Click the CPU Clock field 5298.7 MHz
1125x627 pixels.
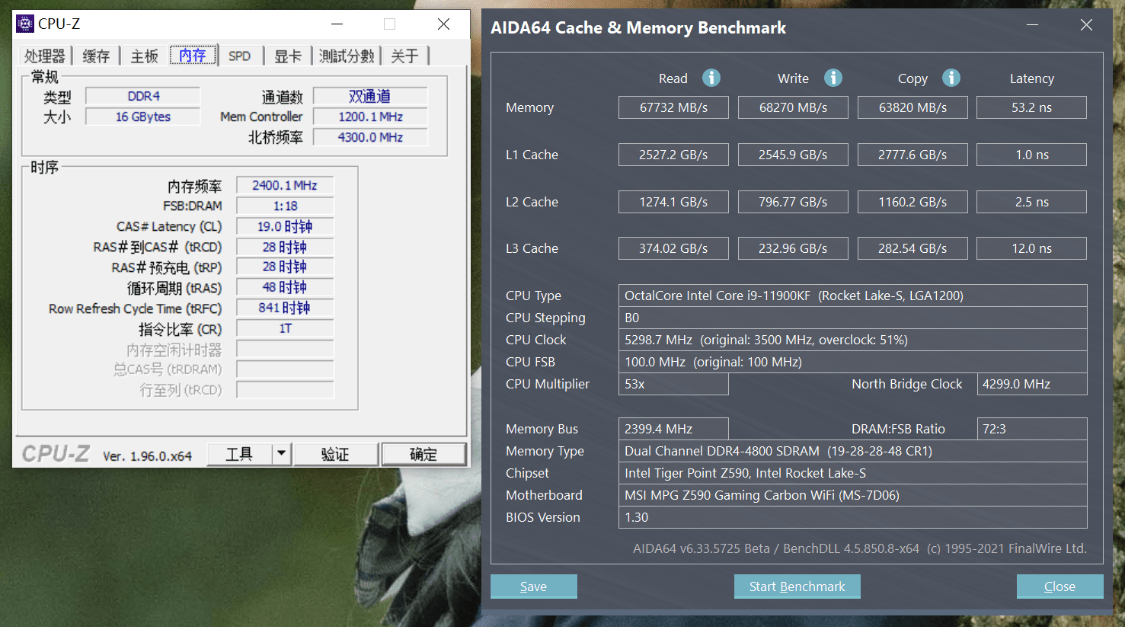pos(852,339)
